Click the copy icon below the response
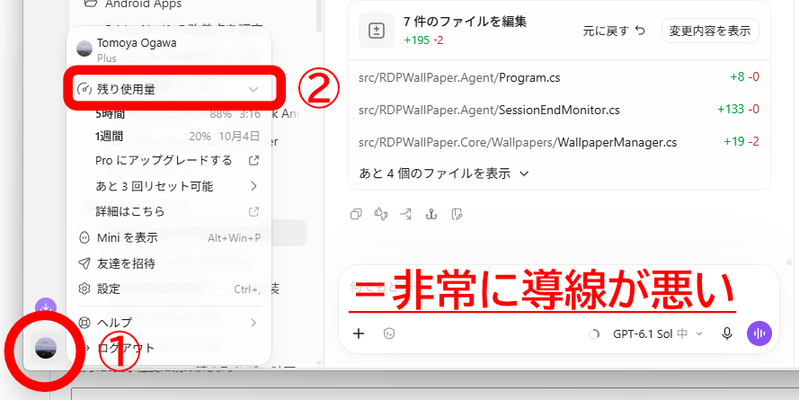The height and width of the screenshot is (400, 799). pyautogui.click(x=356, y=215)
